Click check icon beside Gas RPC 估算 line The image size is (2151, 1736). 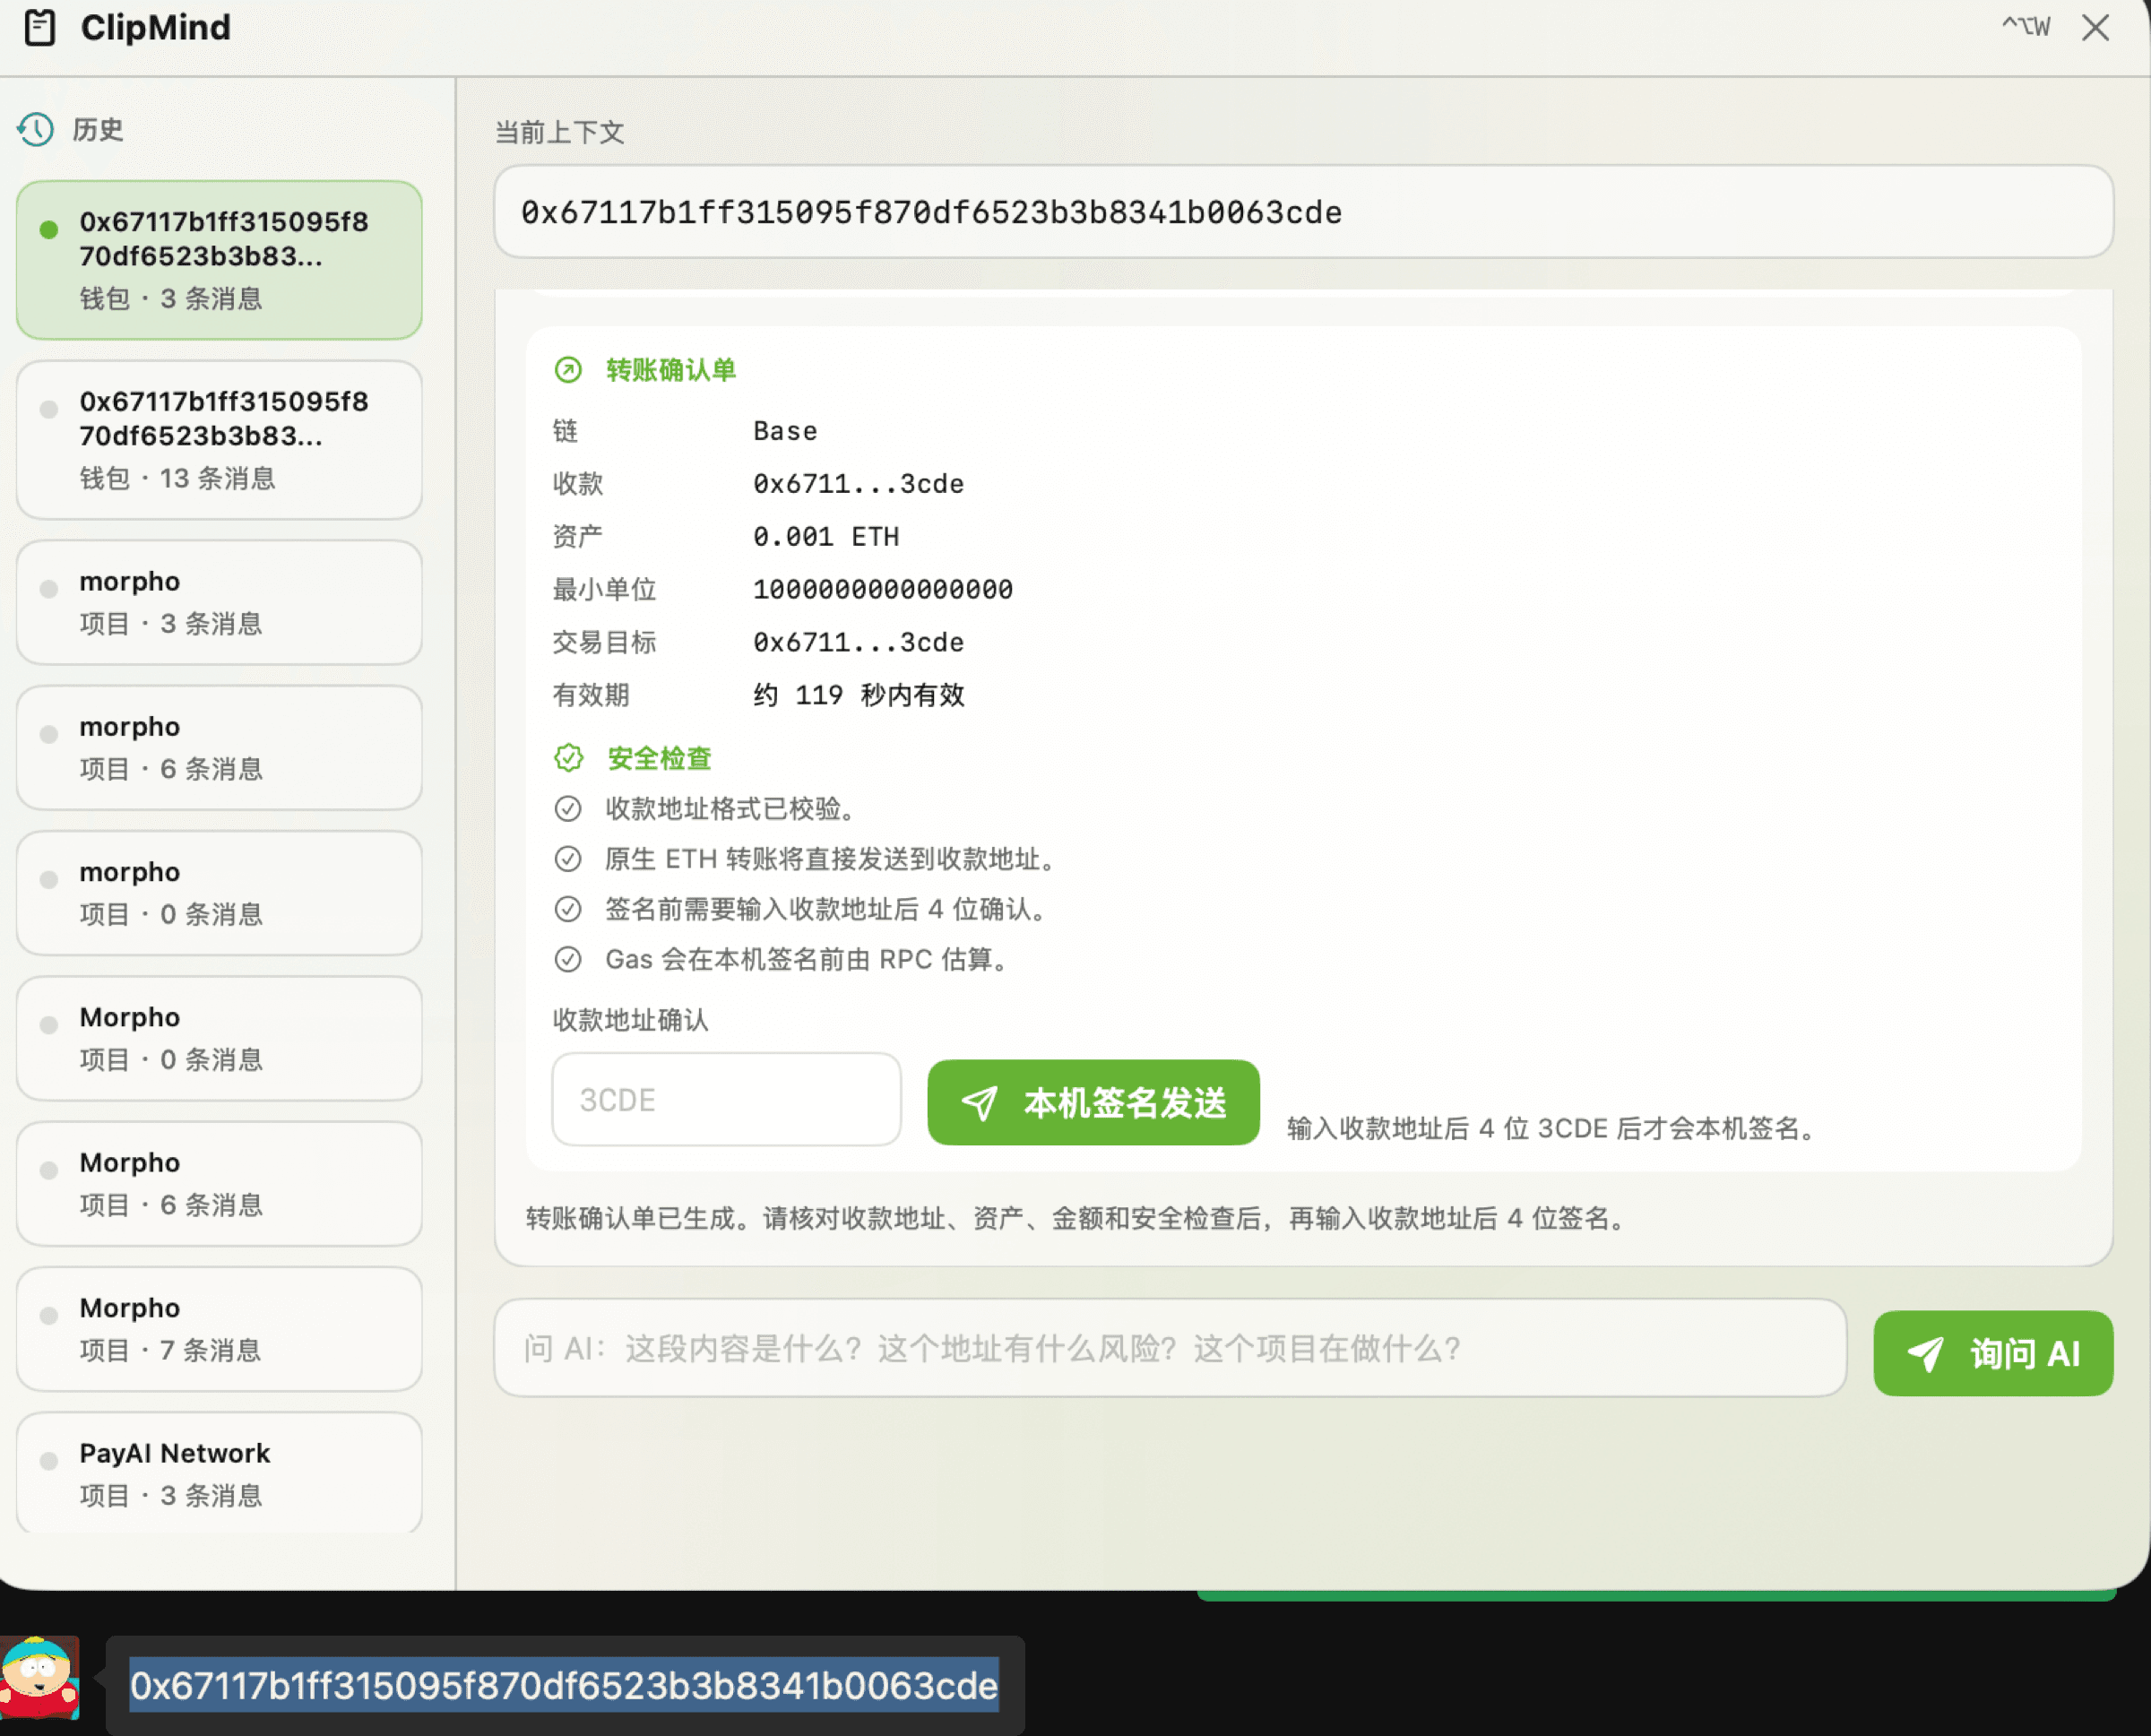point(568,959)
